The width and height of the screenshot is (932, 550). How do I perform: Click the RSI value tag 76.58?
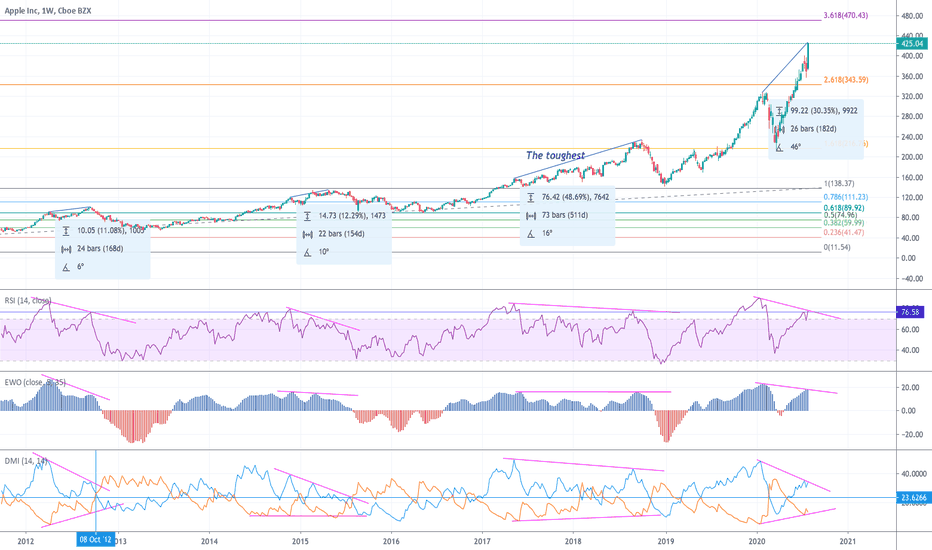911,312
